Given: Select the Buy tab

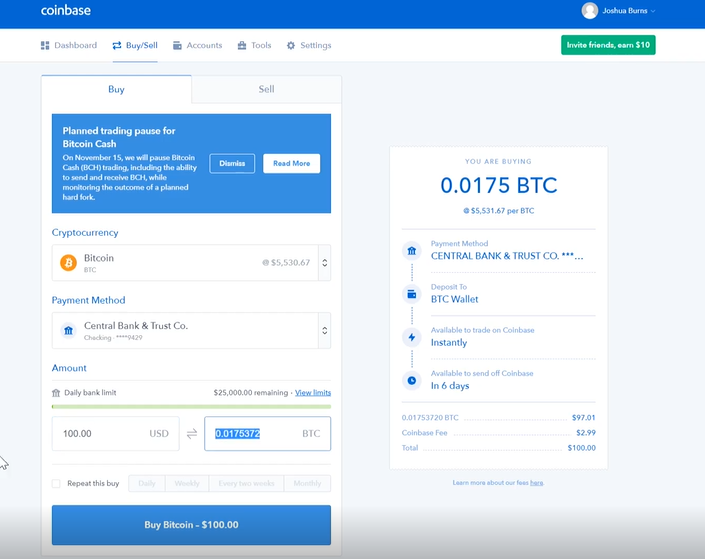Looking at the screenshot, I should click(116, 89).
